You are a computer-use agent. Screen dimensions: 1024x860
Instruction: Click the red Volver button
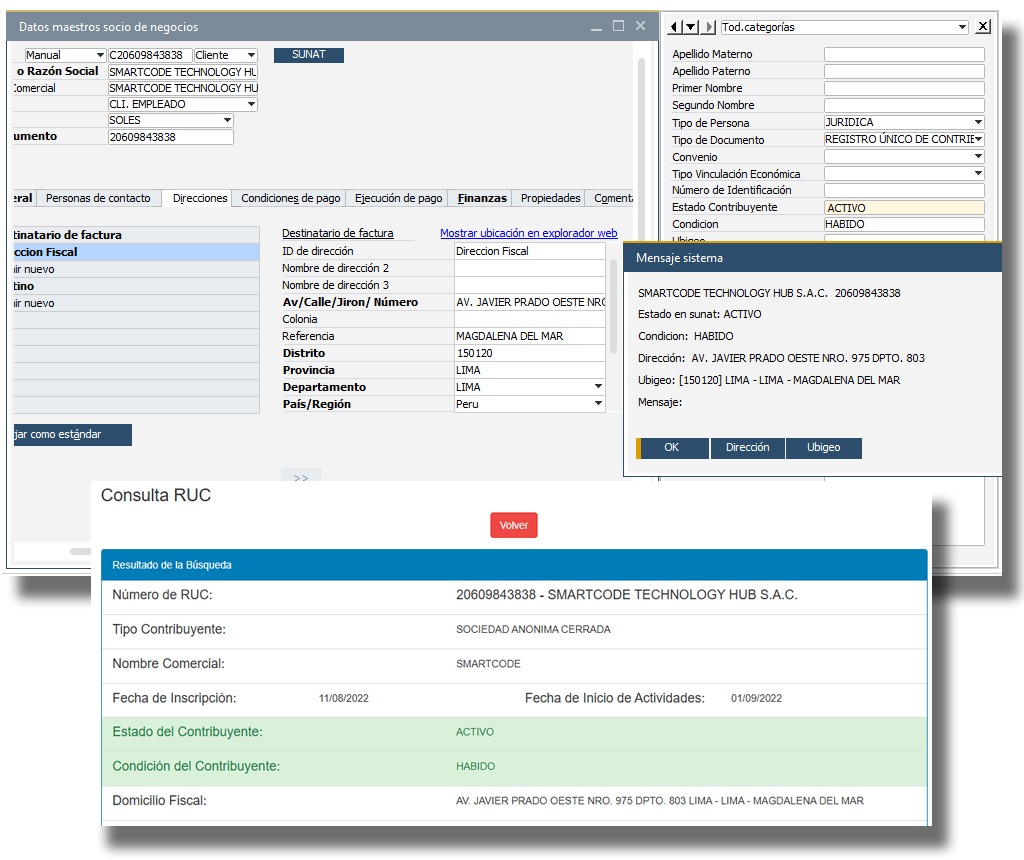(x=513, y=525)
